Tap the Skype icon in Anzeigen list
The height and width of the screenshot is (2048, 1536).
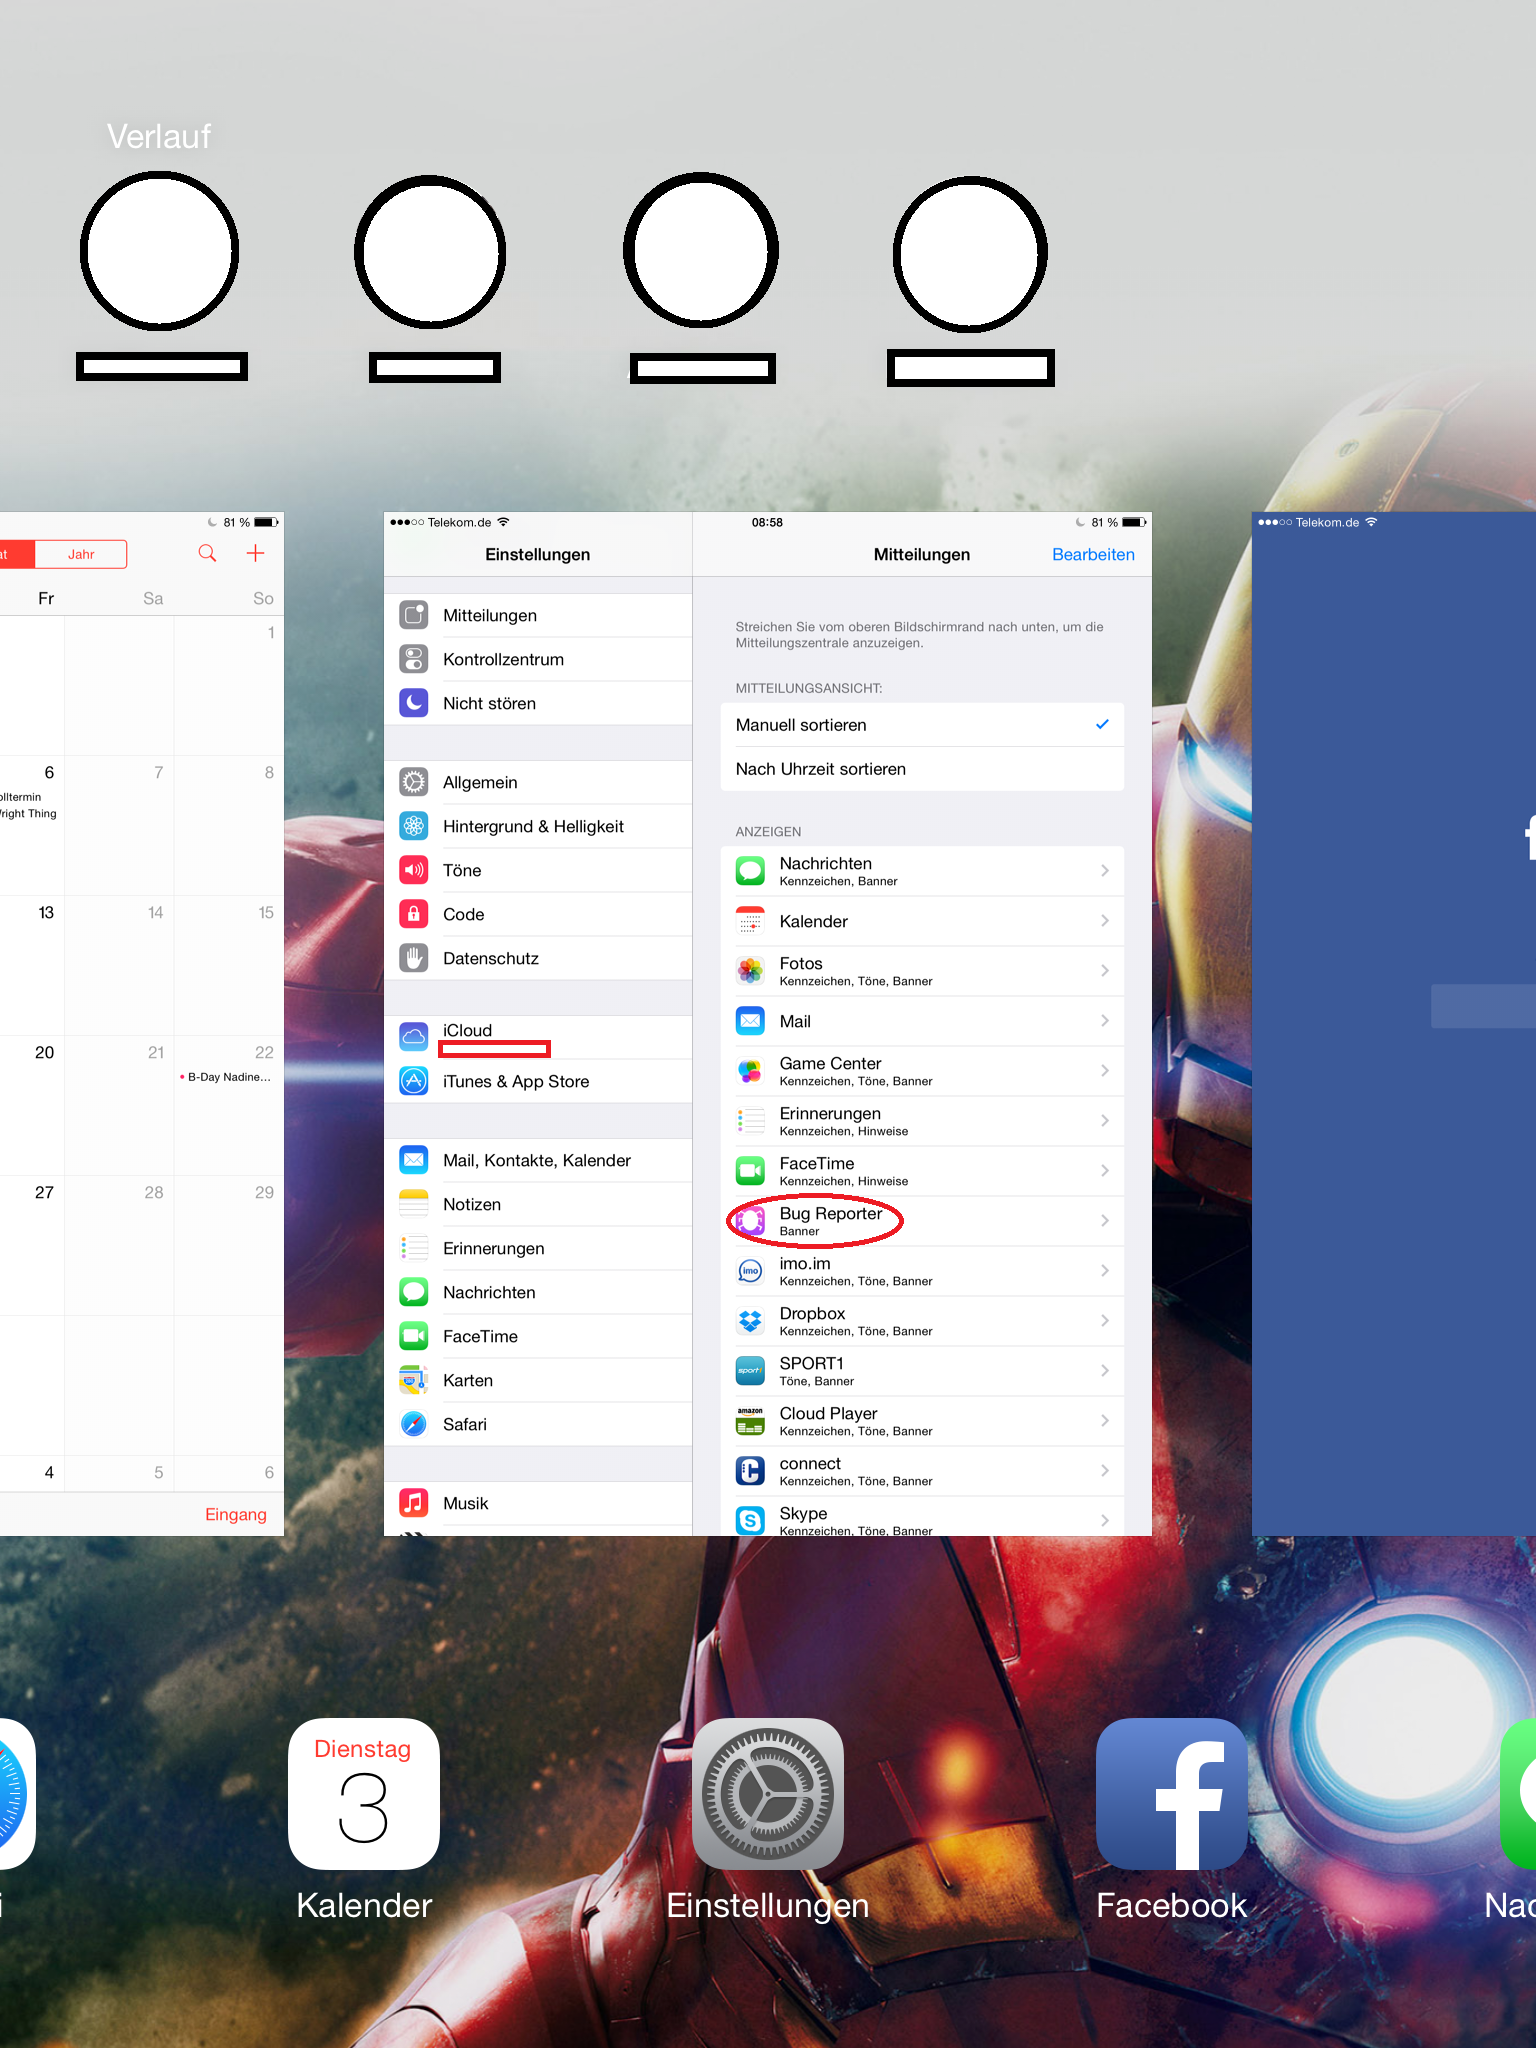[x=750, y=1521]
